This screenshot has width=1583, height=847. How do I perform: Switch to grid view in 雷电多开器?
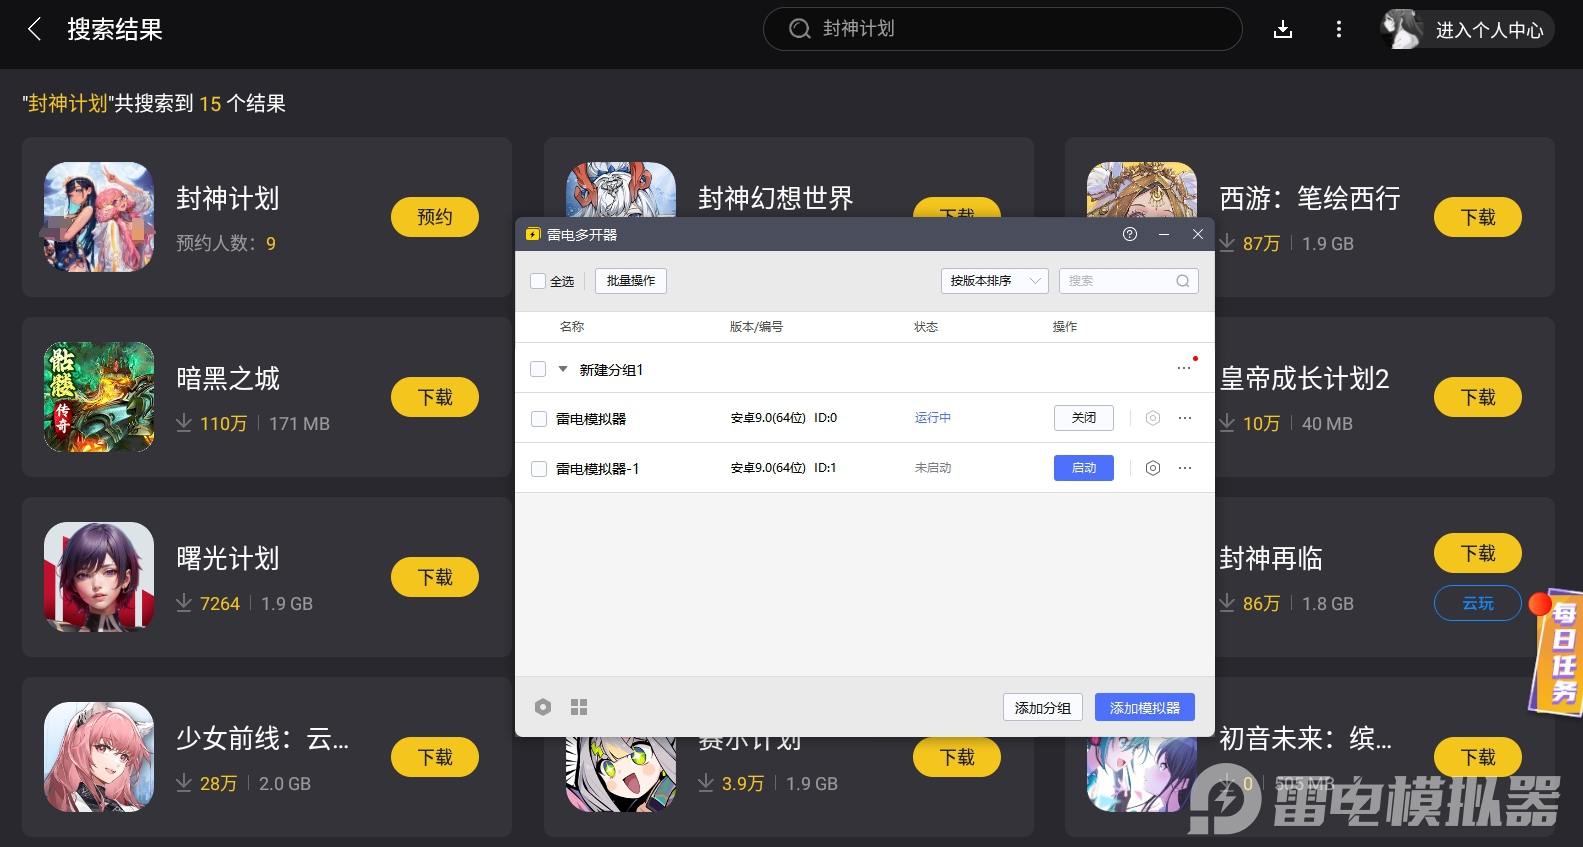(579, 707)
